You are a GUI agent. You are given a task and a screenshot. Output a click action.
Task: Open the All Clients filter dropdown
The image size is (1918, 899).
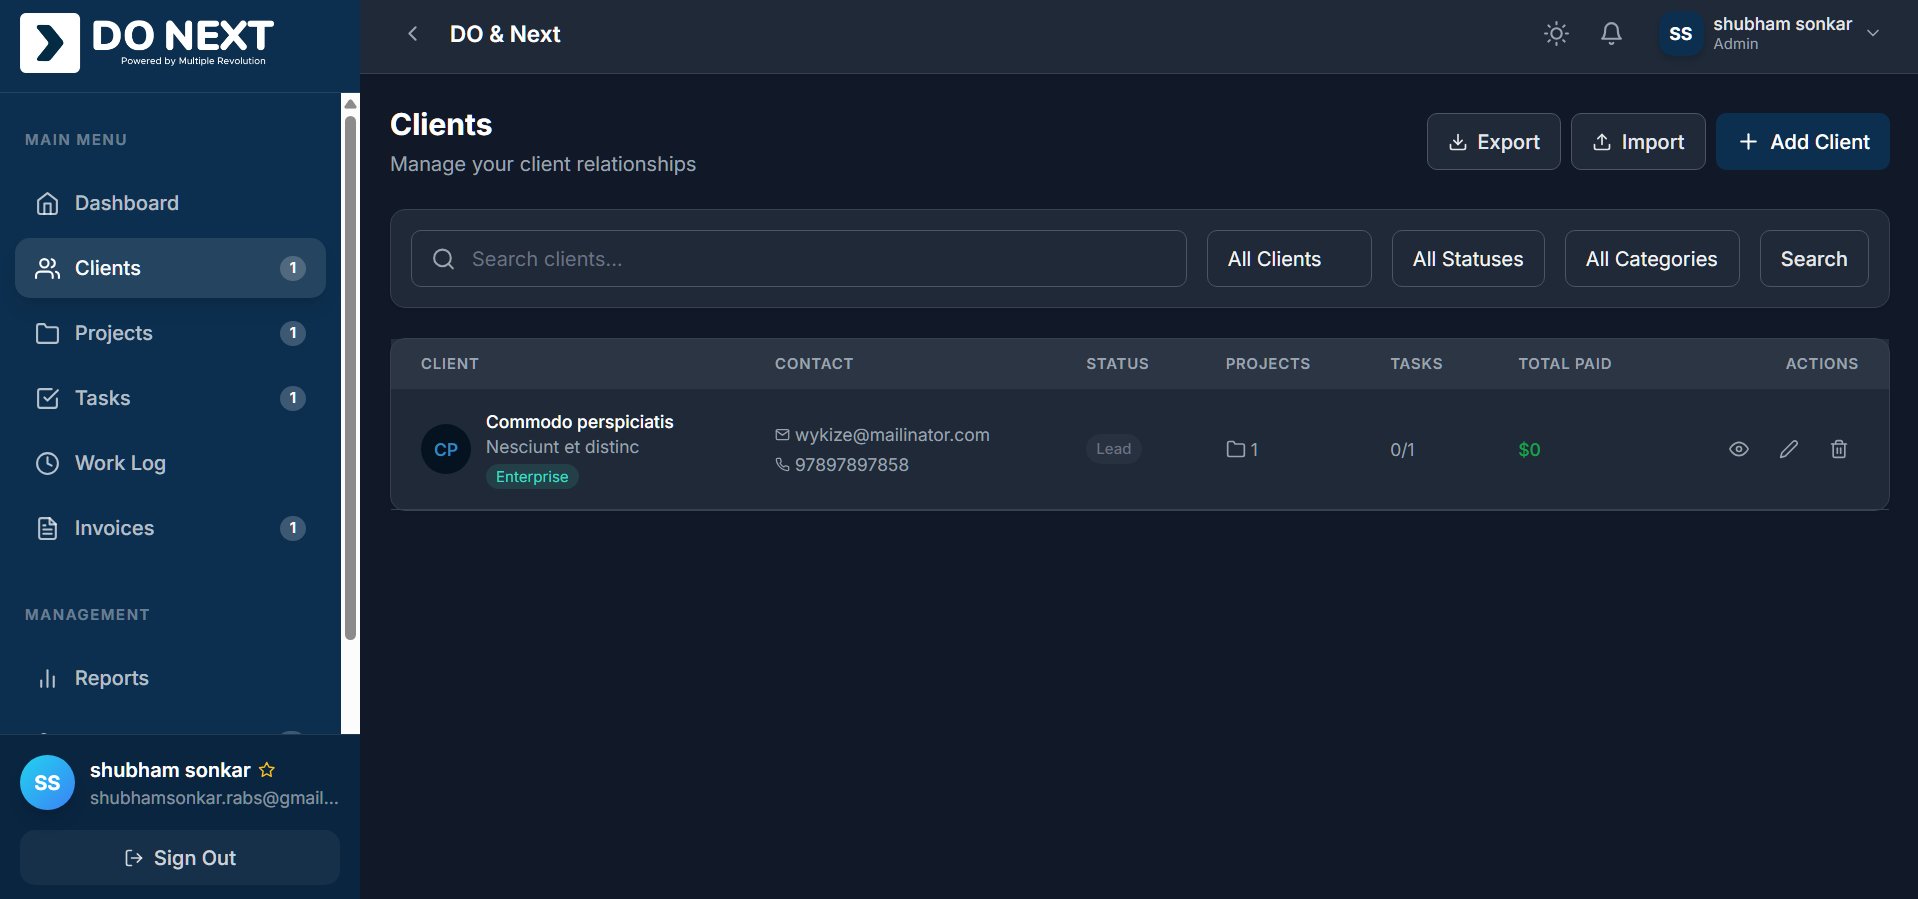point(1288,259)
